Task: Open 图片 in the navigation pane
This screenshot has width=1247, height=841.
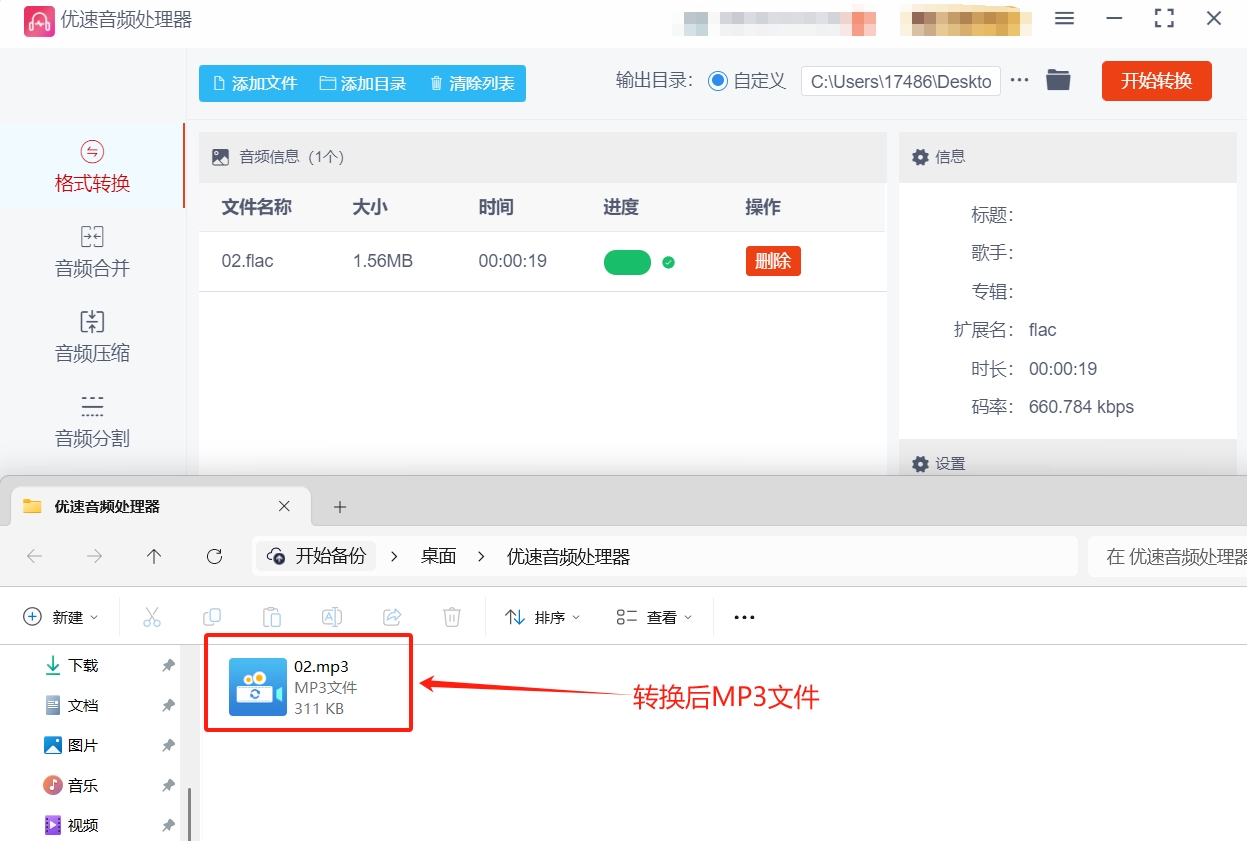Action: (84, 745)
